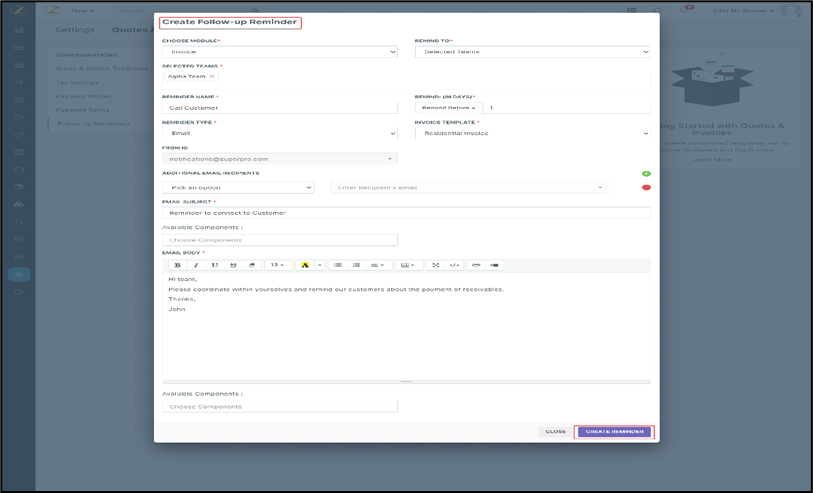This screenshot has width=813, height=493.
Task: Click the Email Subject input field
Action: [406, 213]
